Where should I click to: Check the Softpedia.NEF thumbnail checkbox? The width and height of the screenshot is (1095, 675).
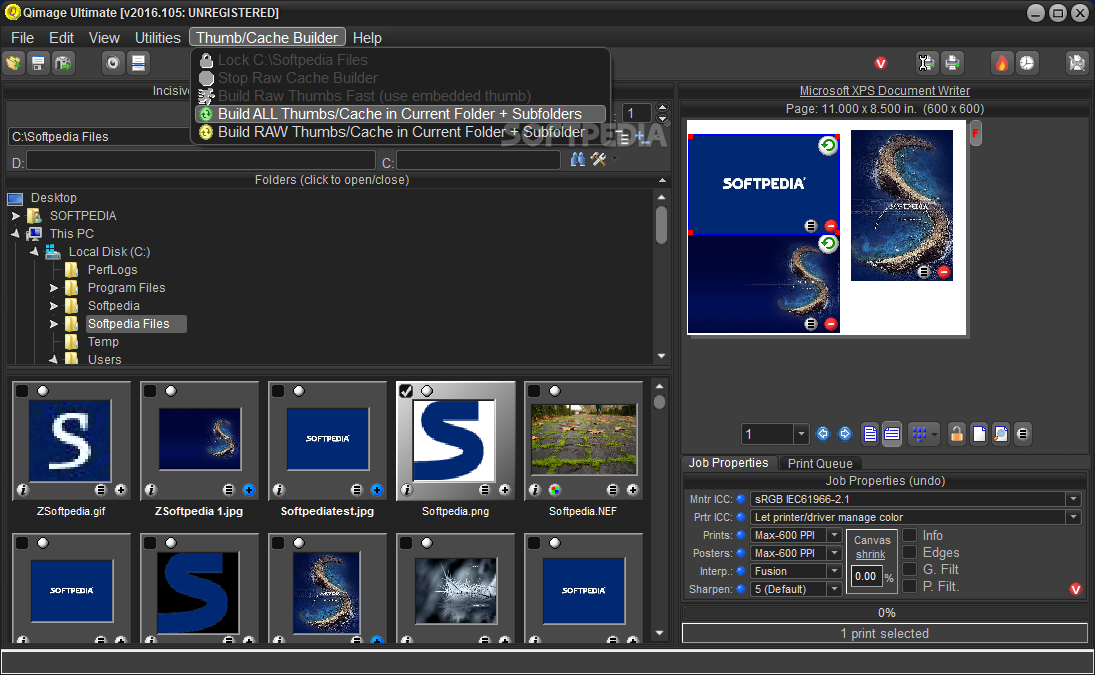534,391
